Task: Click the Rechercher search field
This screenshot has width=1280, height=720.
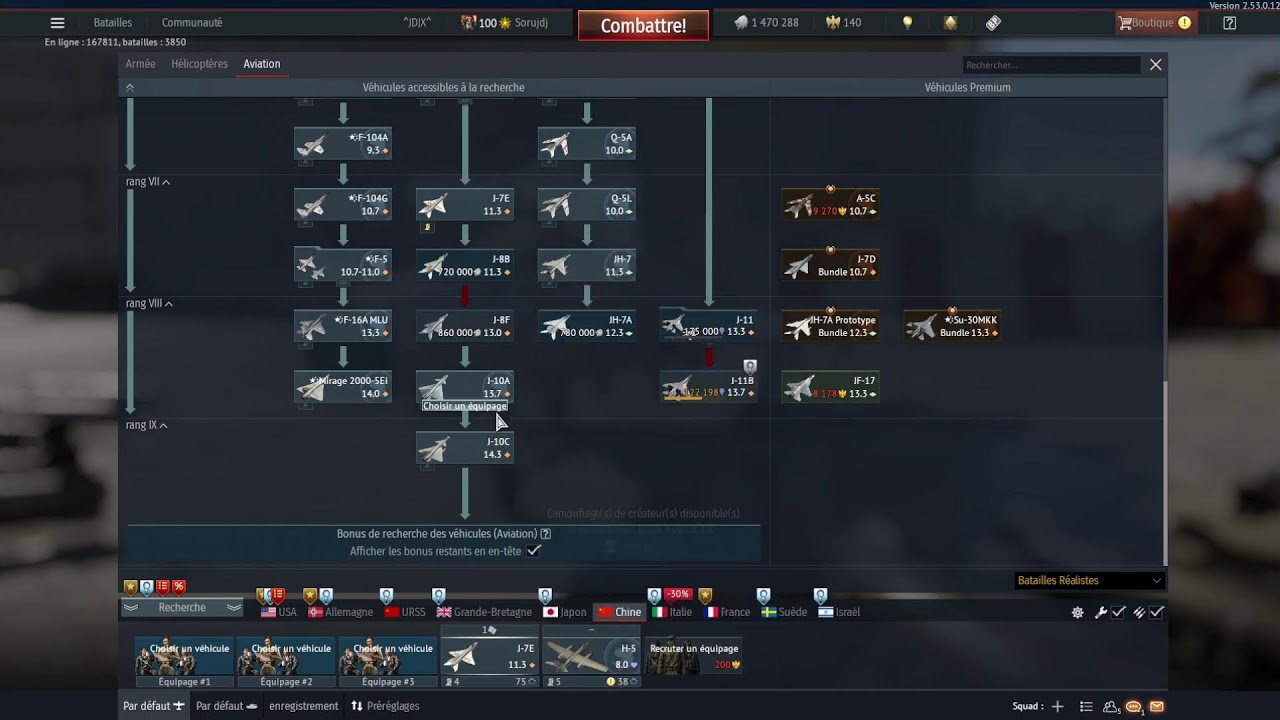Action: coord(1052,65)
